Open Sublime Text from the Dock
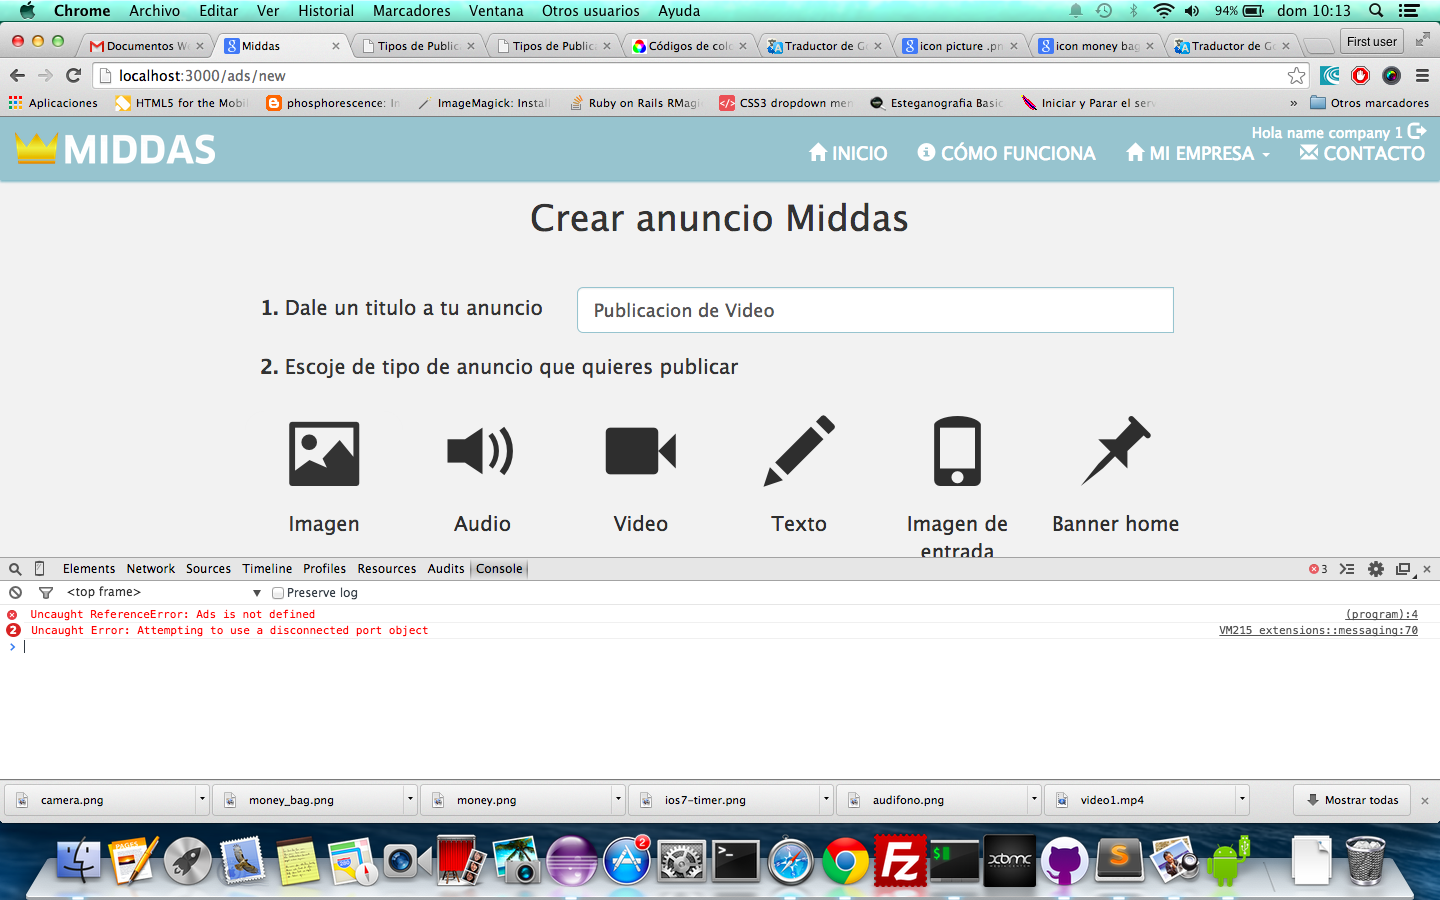This screenshot has width=1440, height=900. pyautogui.click(x=1120, y=858)
